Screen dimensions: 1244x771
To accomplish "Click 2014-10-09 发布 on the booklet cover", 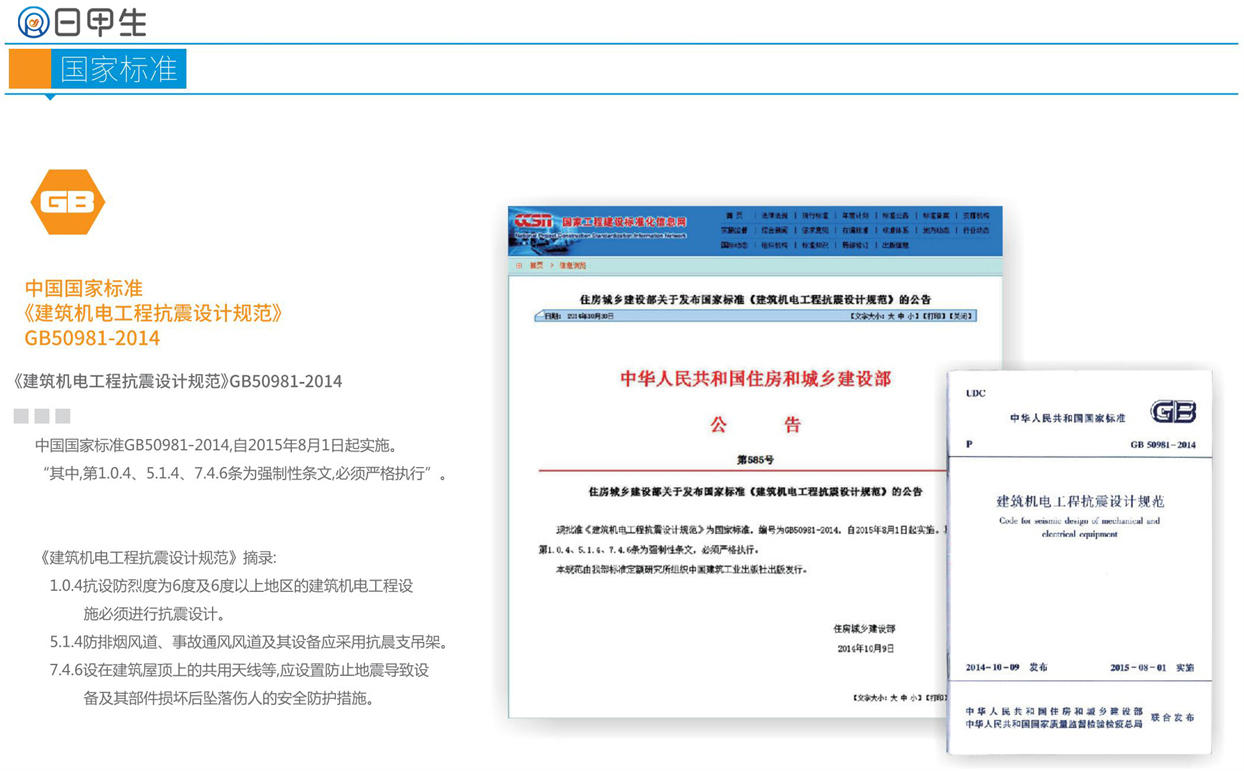I will [1006, 667].
